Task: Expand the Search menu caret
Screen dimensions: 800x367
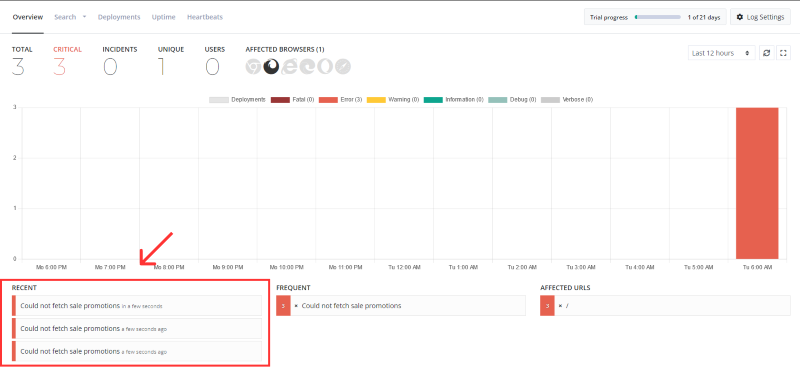Action: pyautogui.click(x=84, y=17)
